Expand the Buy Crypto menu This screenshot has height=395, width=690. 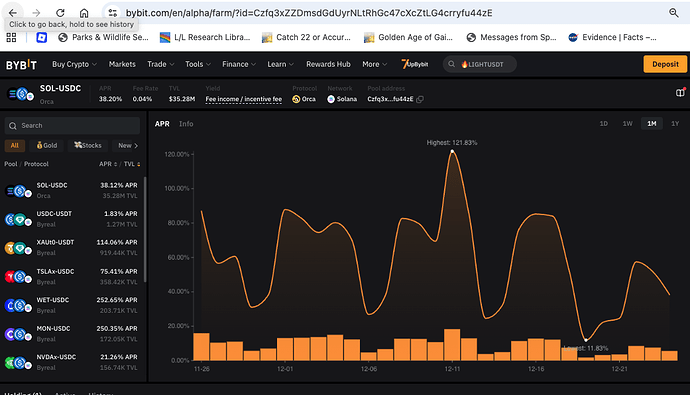(74, 64)
